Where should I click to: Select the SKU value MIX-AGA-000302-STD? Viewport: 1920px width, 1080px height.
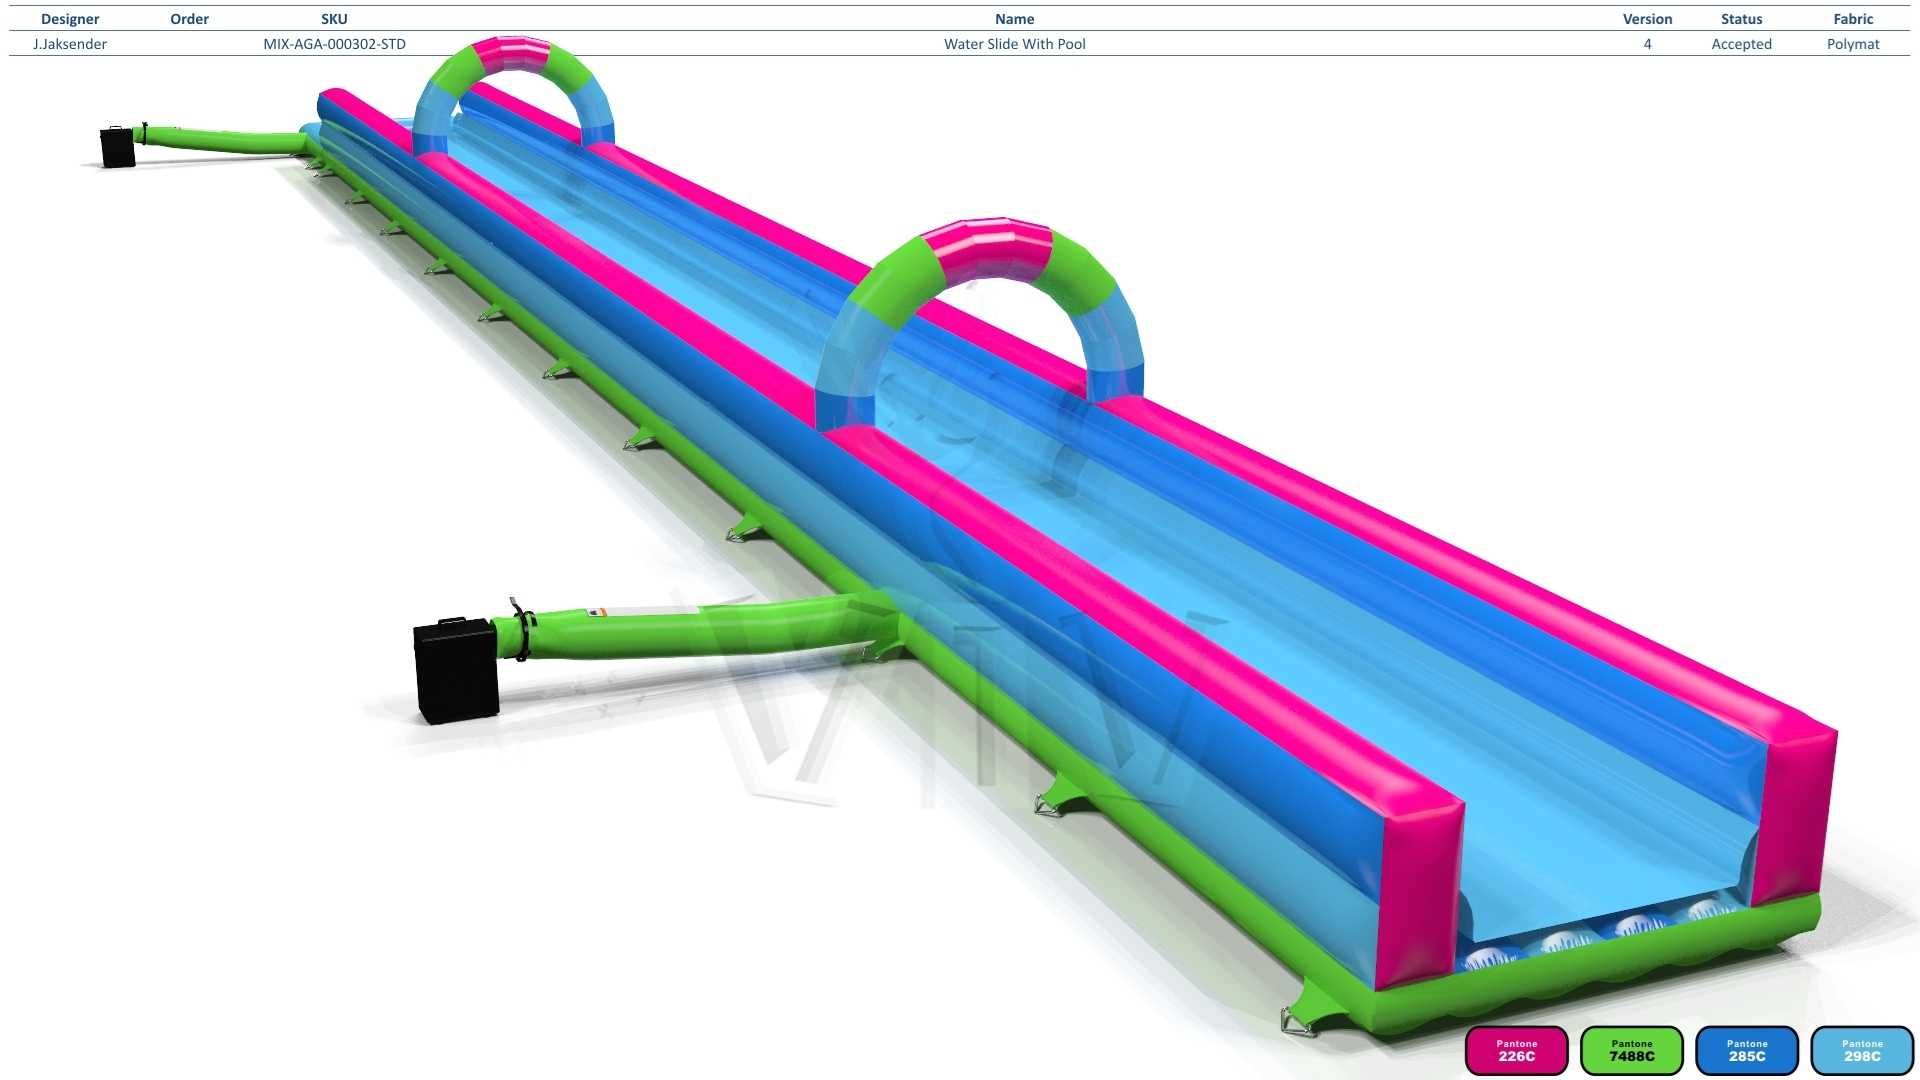[334, 44]
